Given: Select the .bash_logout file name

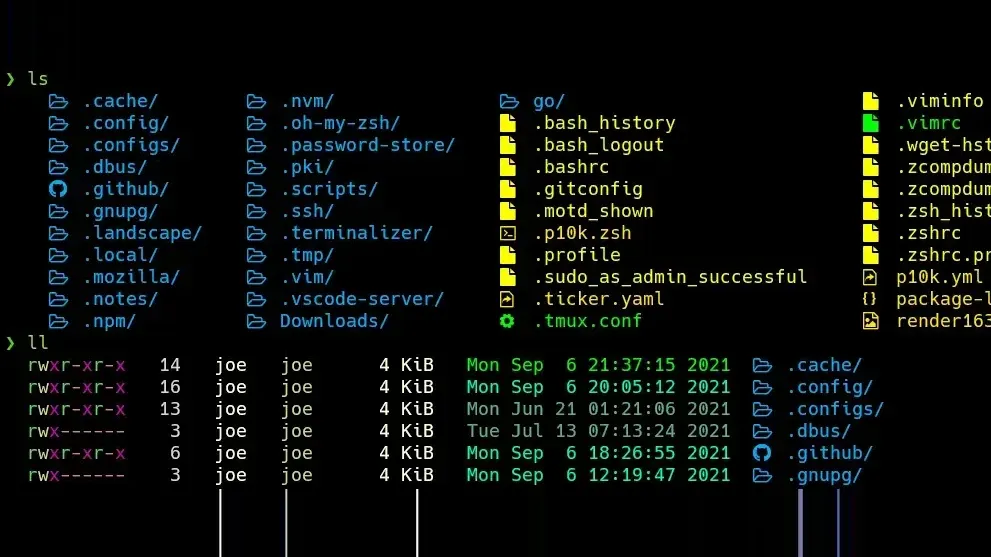Looking at the screenshot, I should (x=599, y=145).
